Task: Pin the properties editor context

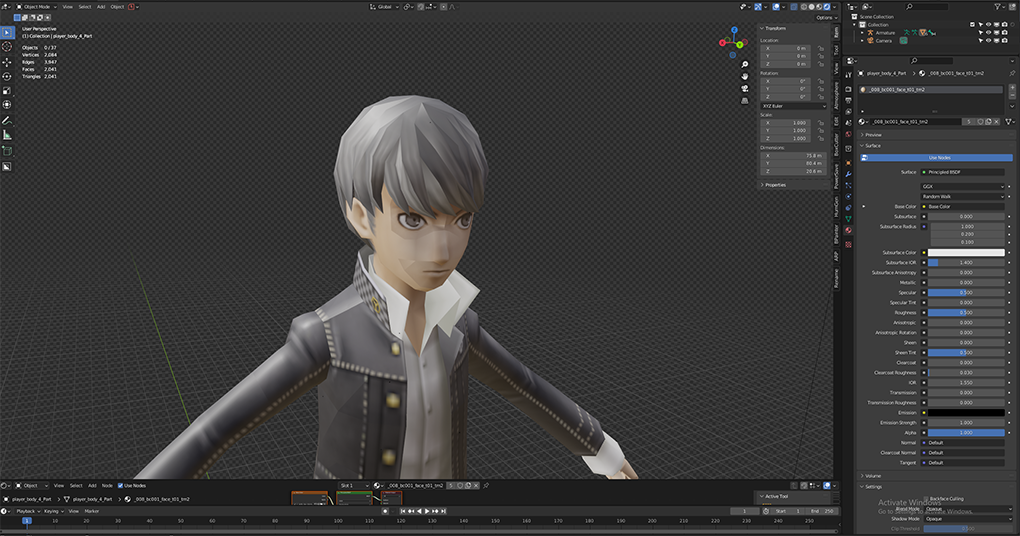Action: tap(1012, 73)
